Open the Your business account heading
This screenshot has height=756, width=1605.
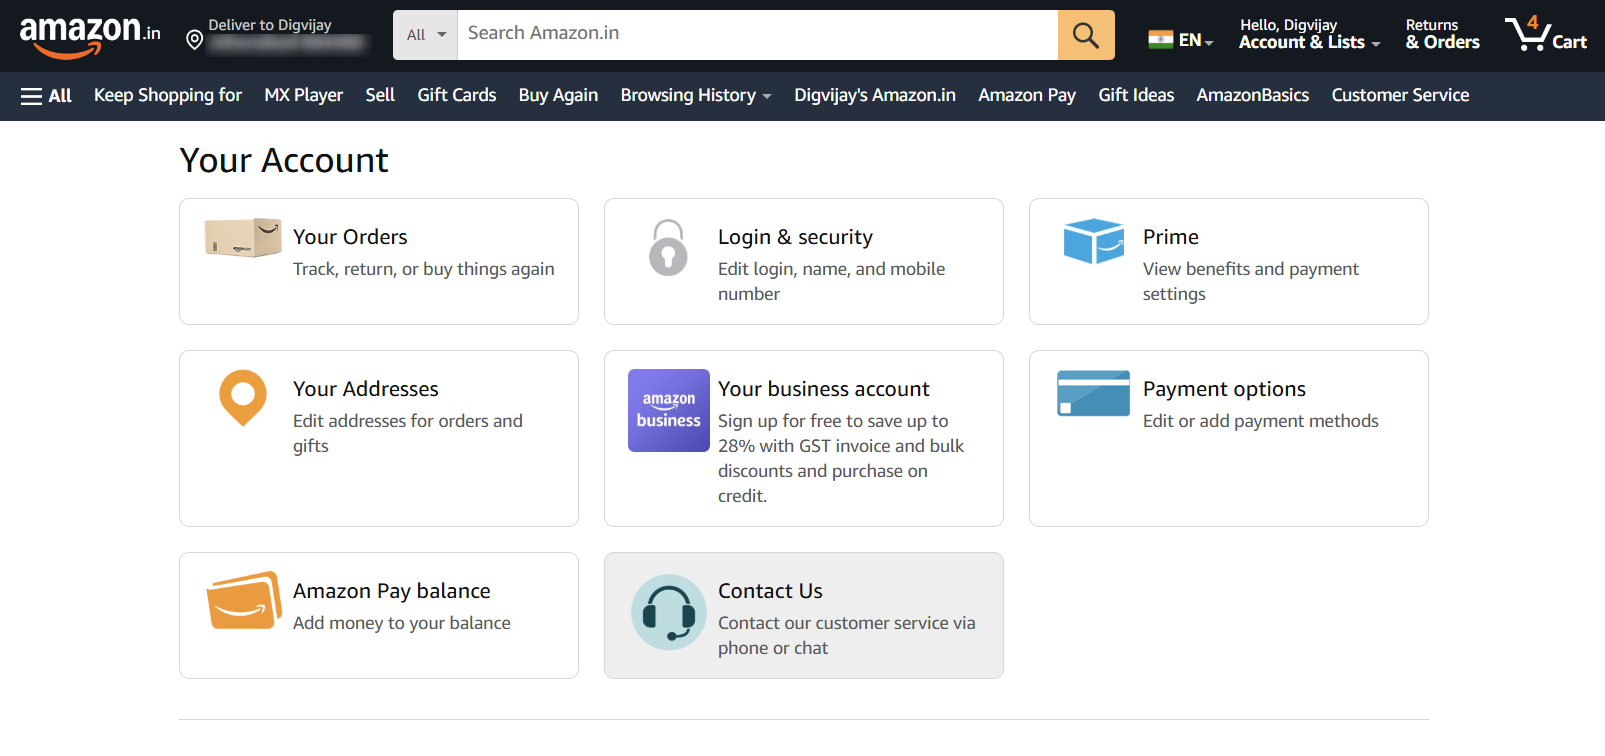pos(824,389)
